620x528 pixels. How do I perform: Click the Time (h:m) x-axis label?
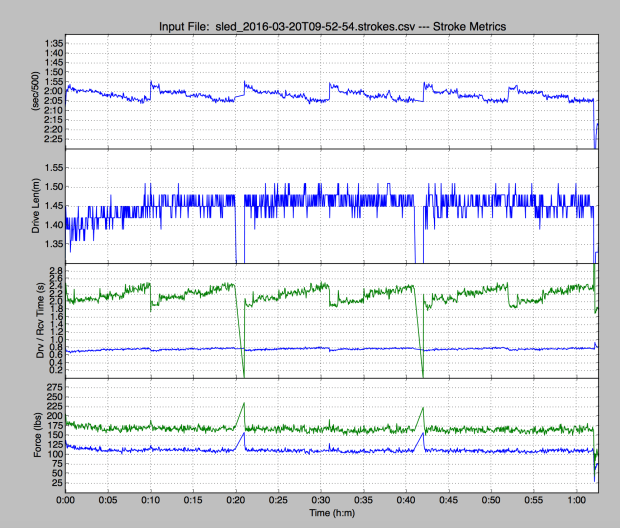click(331, 512)
